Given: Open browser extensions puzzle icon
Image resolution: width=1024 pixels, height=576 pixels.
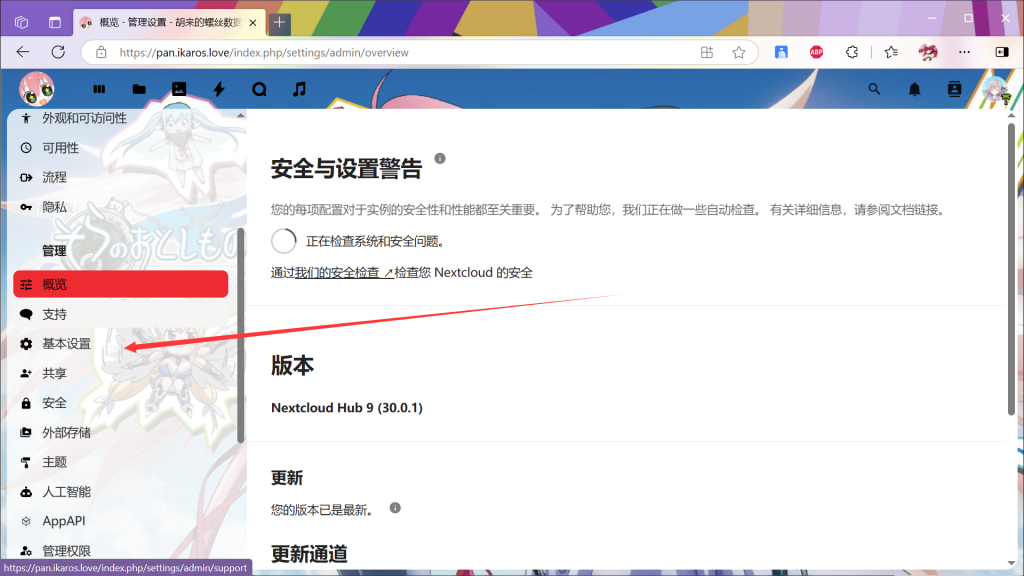Looking at the screenshot, I should point(852,52).
